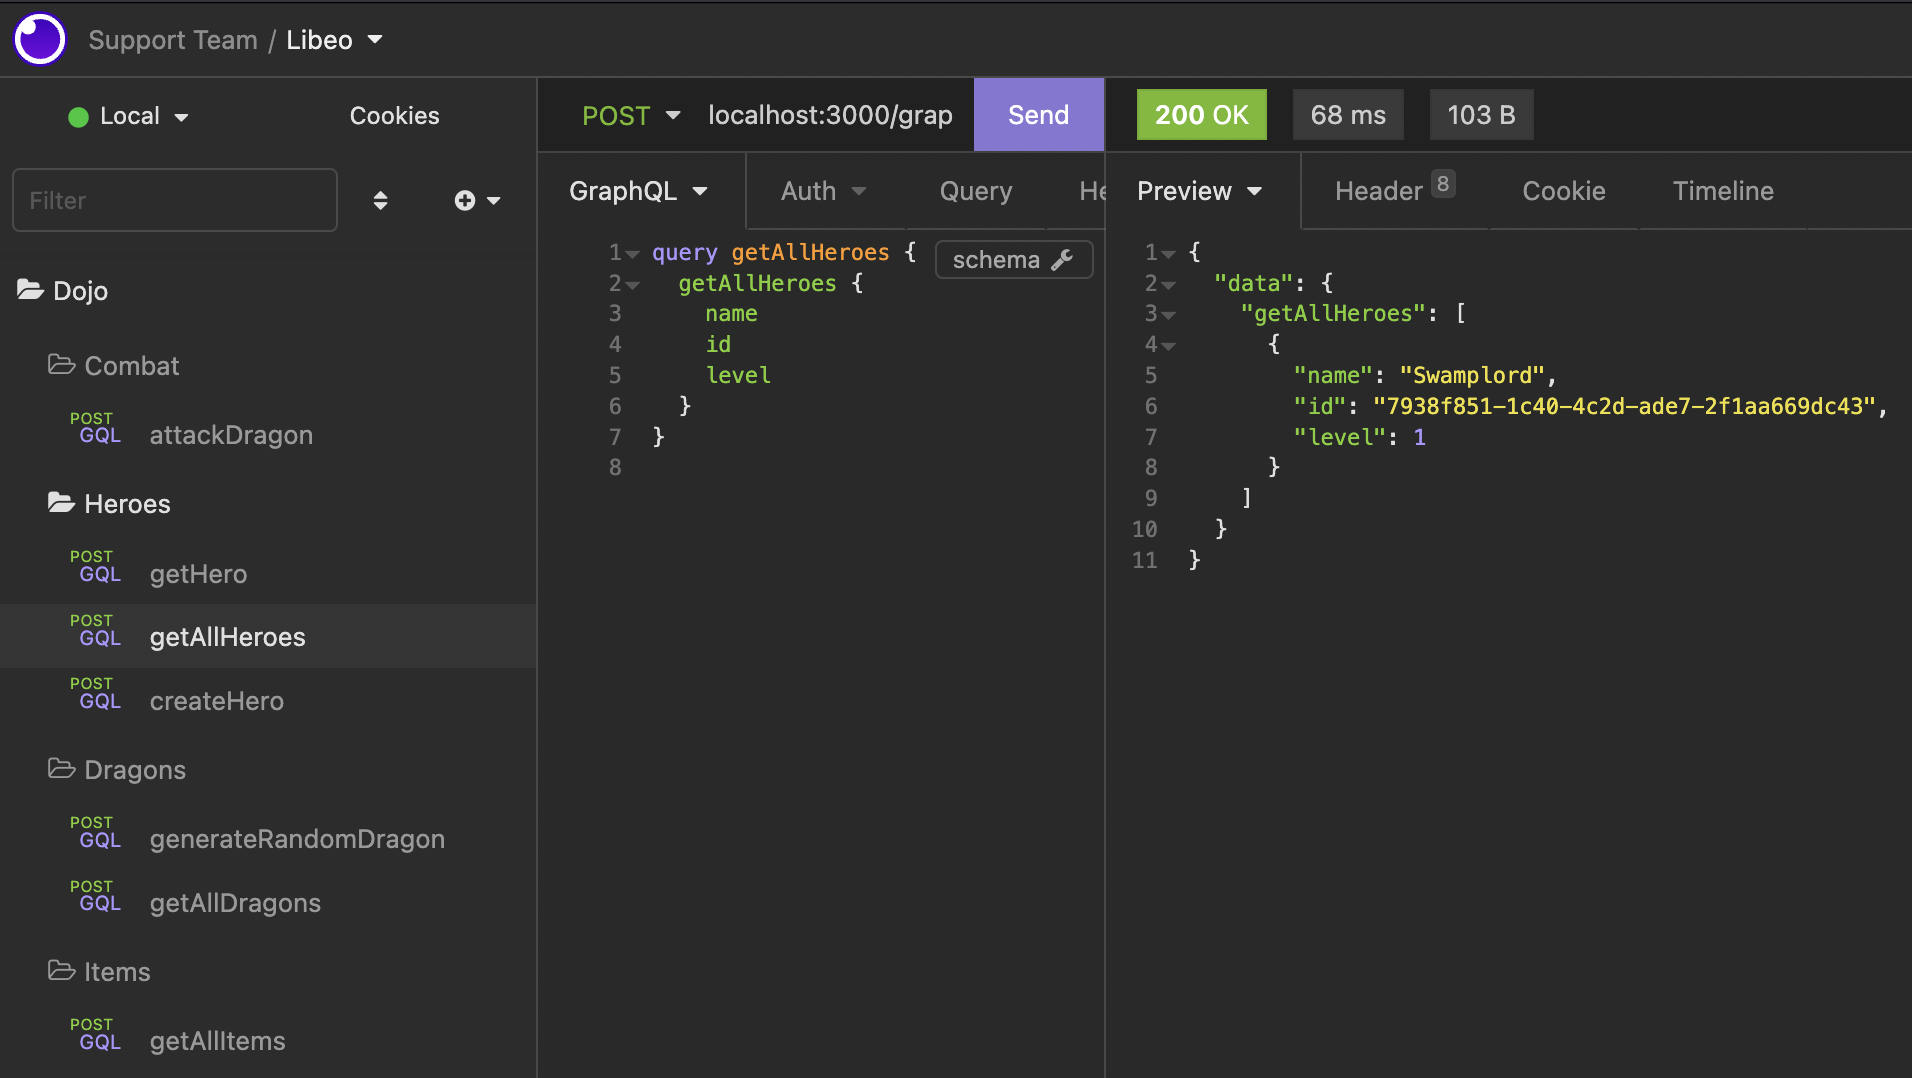Collapse response line 4 fold arrow
Screen dimensions: 1912x1078
point(1168,346)
